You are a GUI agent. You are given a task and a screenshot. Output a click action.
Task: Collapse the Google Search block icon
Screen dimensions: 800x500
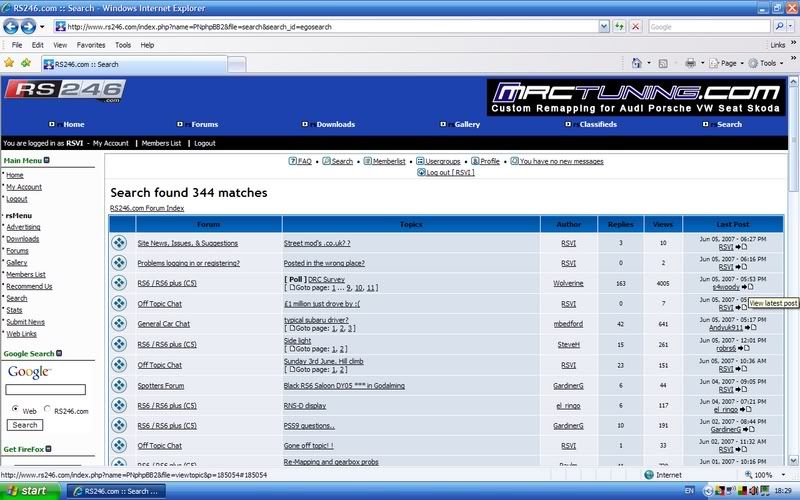point(59,353)
